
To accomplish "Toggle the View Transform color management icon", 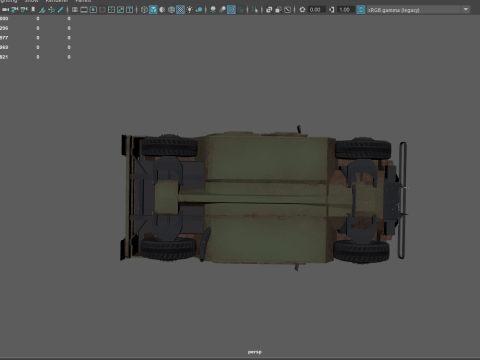I will click(361, 10).
